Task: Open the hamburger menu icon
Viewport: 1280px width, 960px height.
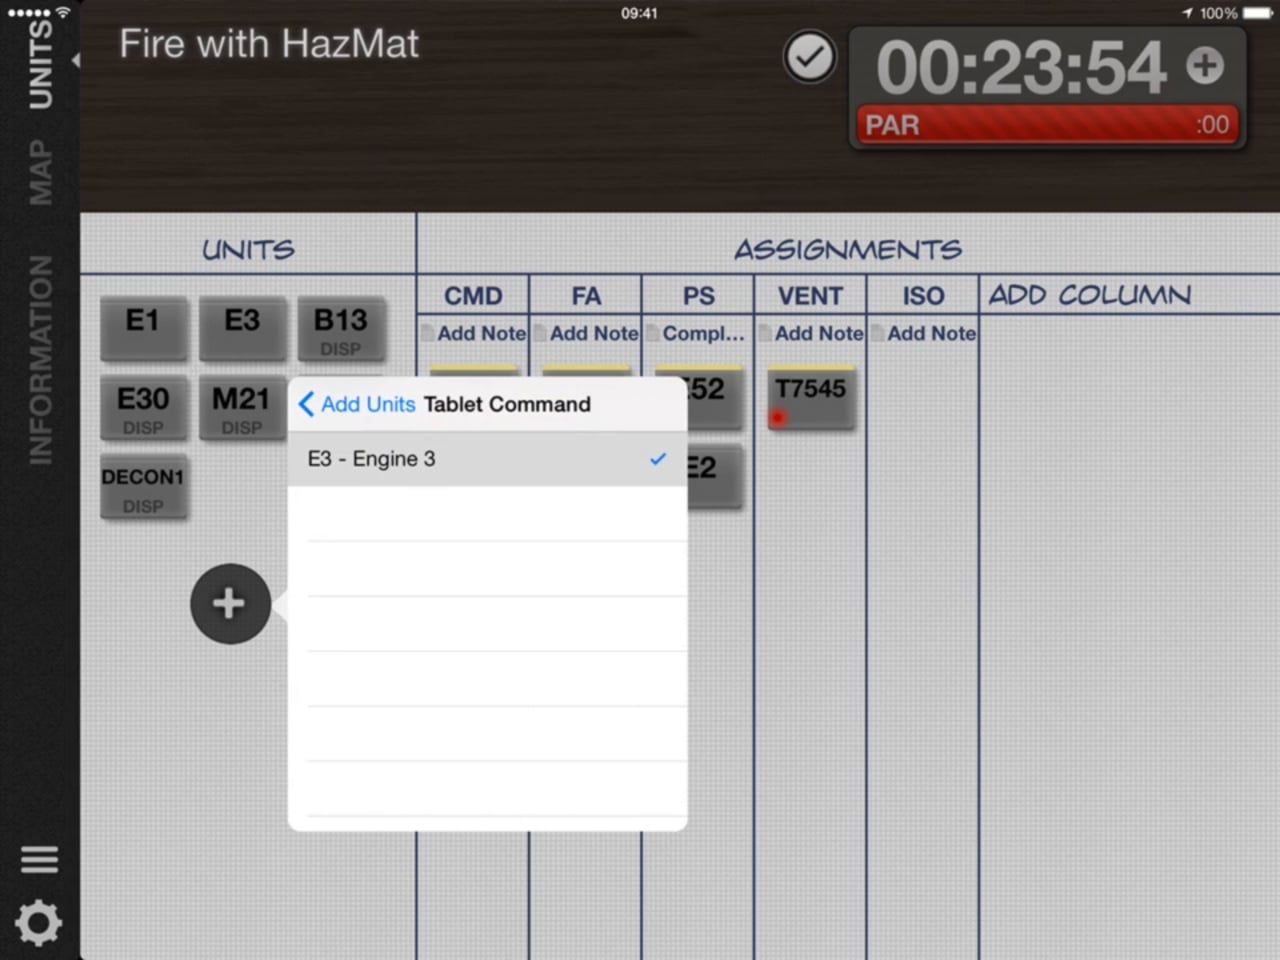Action: (x=39, y=859)
